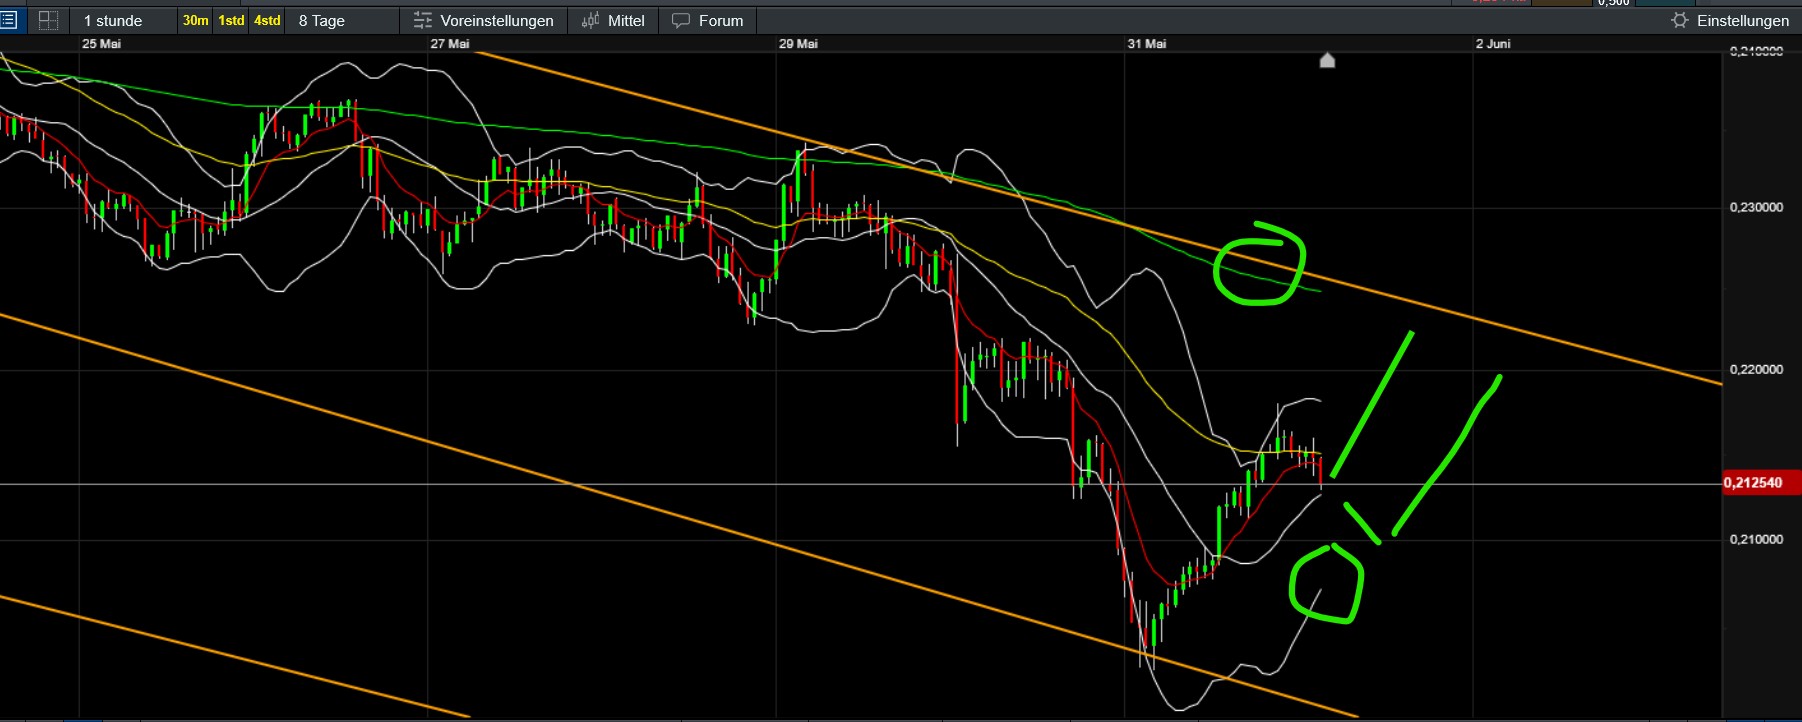Switch interval to 1std
Image resolution: width=1802 pixels, height=722 pixels.
pos(232,20)
